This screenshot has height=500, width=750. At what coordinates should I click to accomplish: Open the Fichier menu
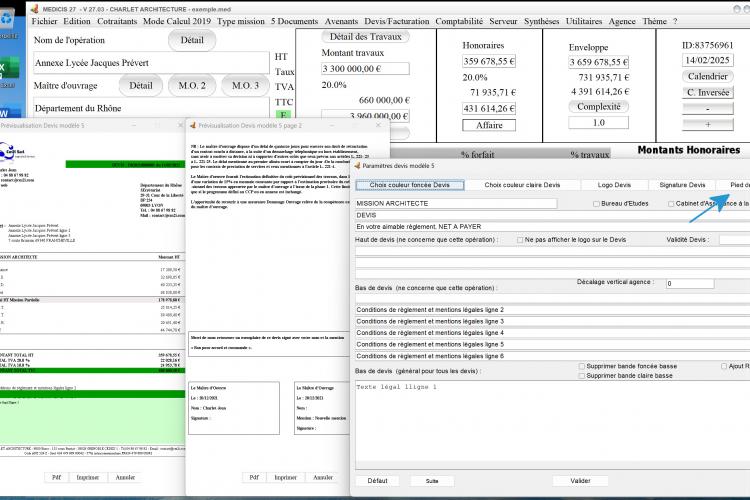[44, 21]
